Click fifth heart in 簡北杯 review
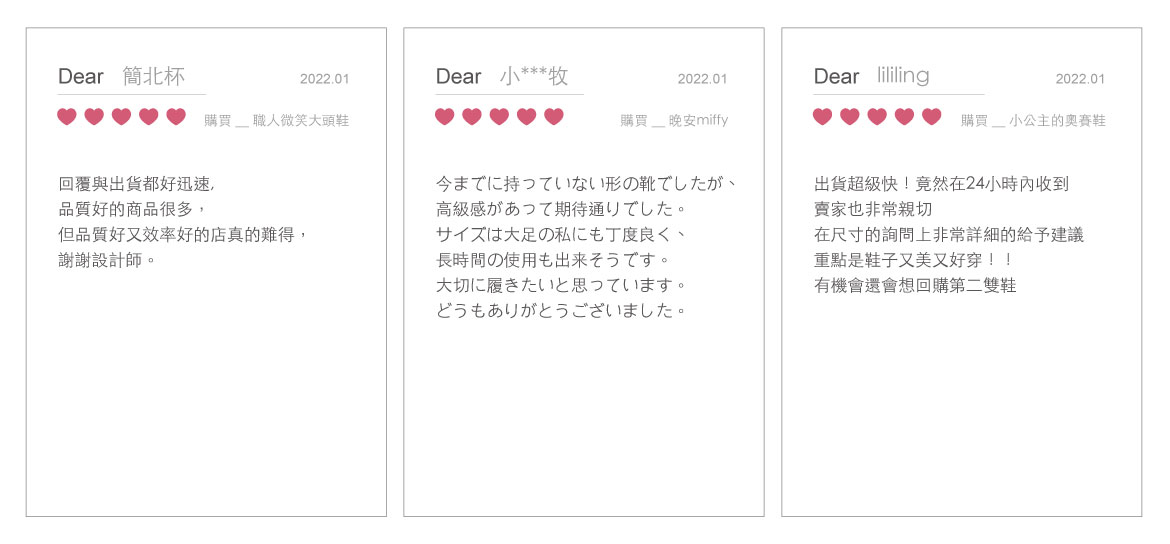1170x544 pixels. point(176,117)
